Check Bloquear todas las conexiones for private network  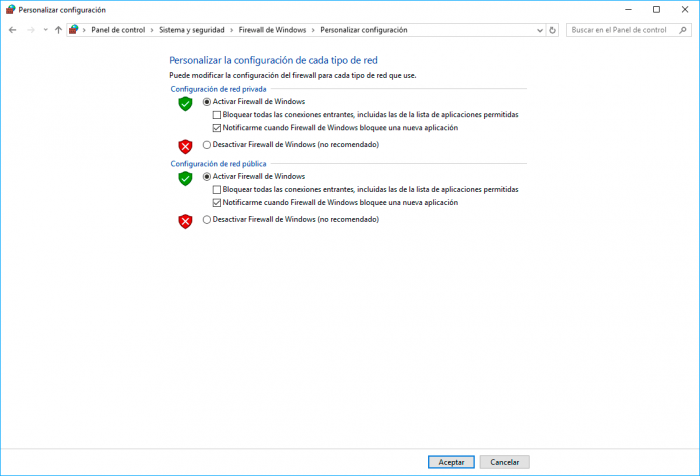(366, 115)
